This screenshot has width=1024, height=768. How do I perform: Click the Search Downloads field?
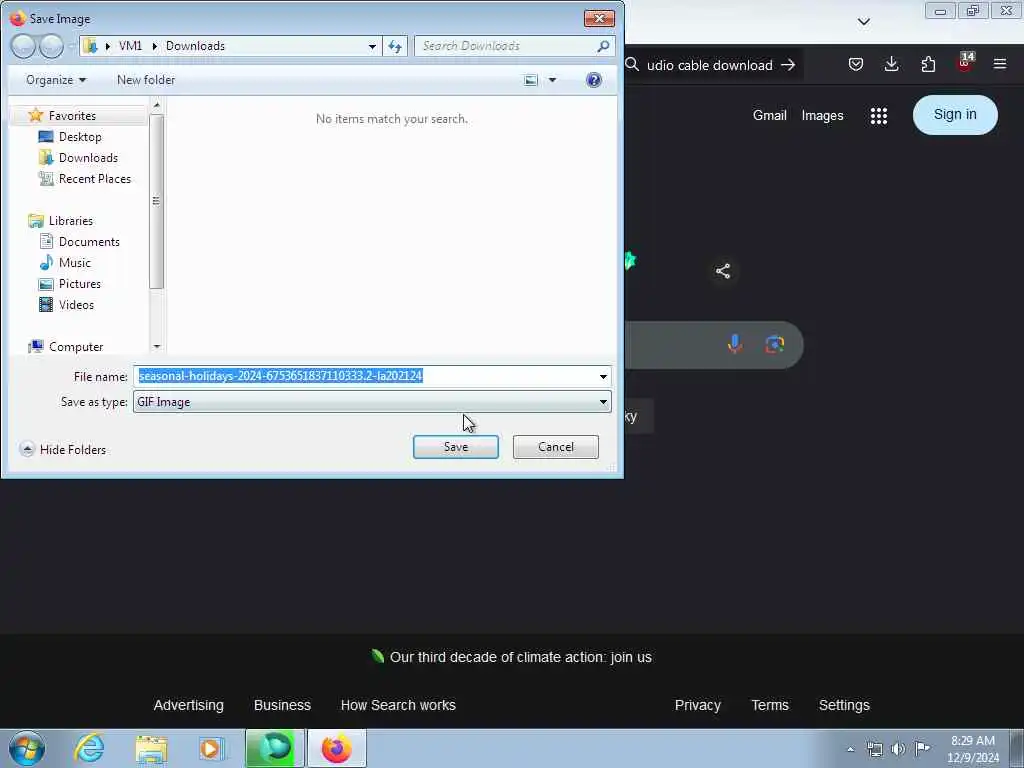point(506,46)
